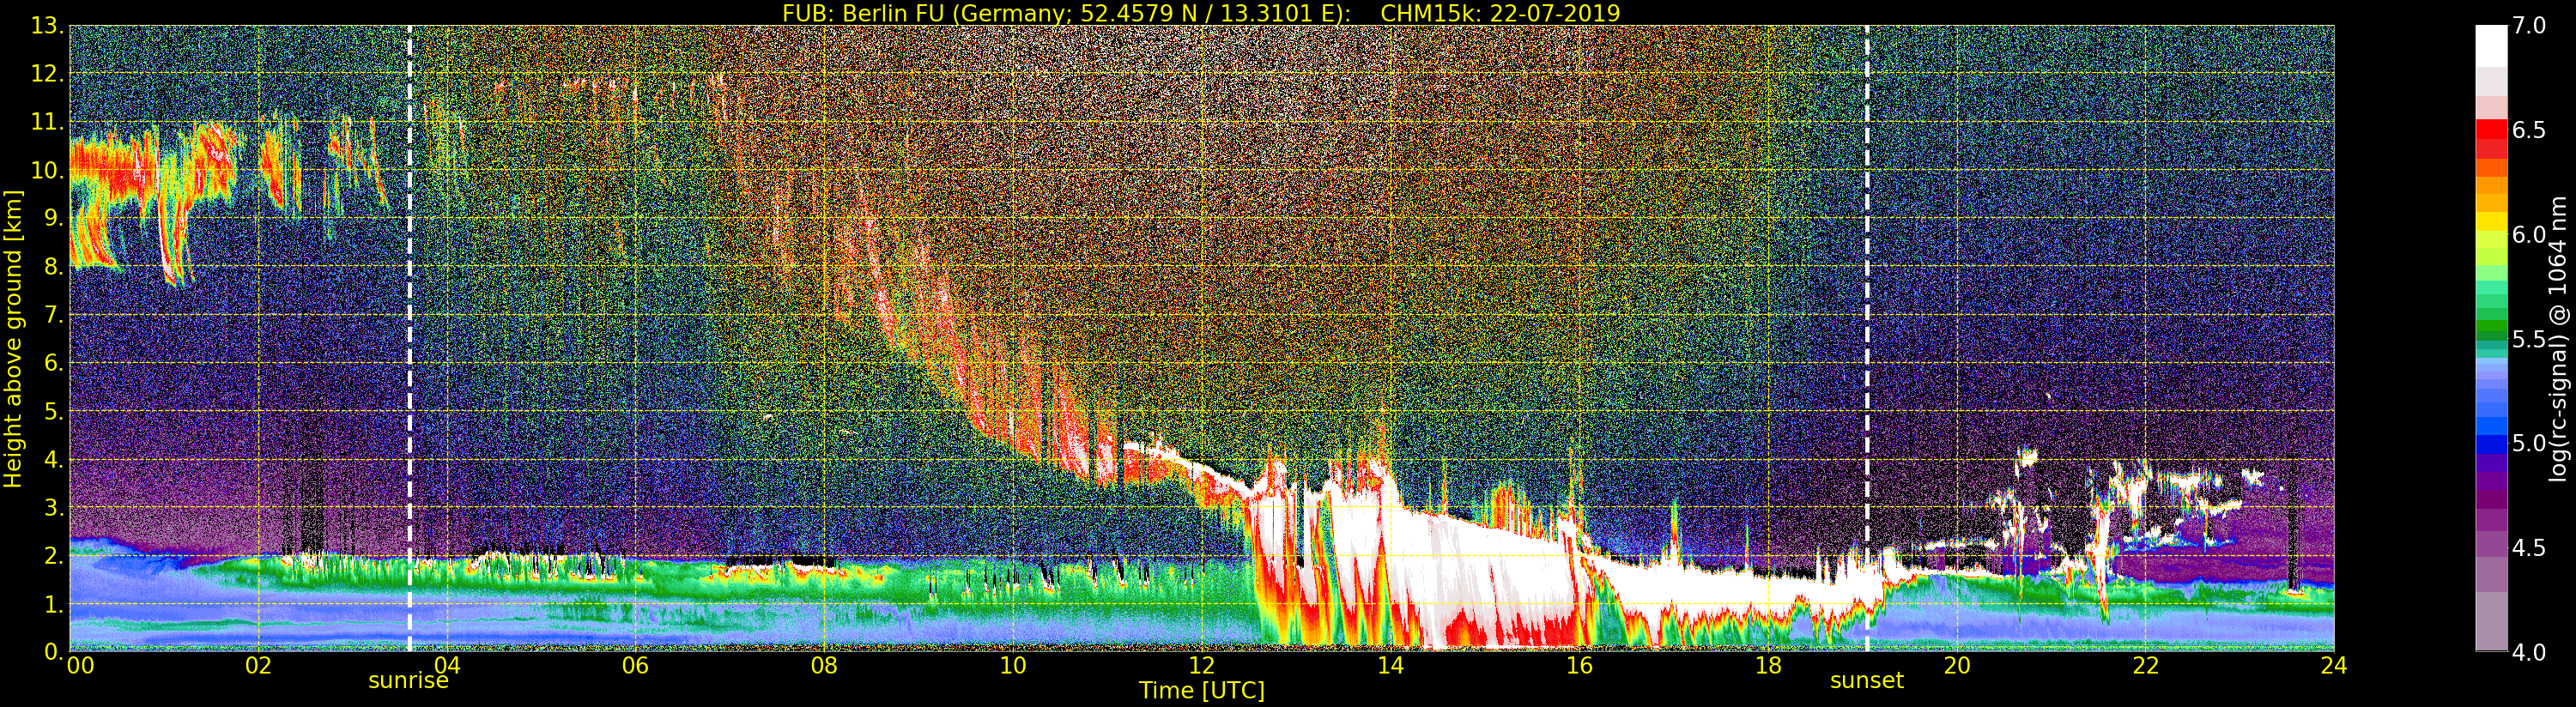The image size is (2576, 707).
Task: Click the '20' time tick label
Action: click(1957, 666)
